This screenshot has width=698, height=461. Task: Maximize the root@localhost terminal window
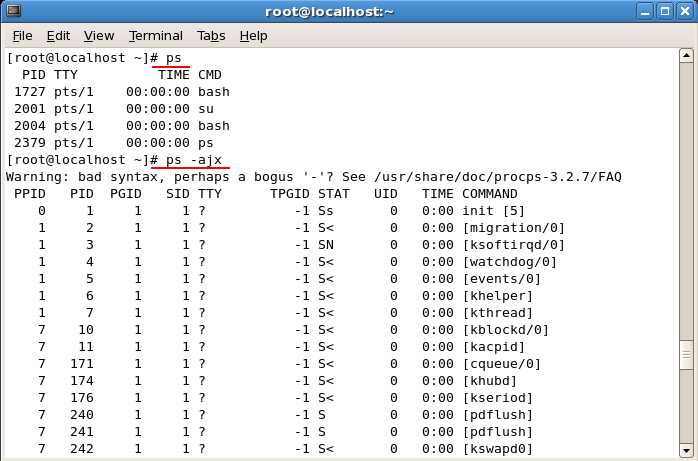pos(665,11)
